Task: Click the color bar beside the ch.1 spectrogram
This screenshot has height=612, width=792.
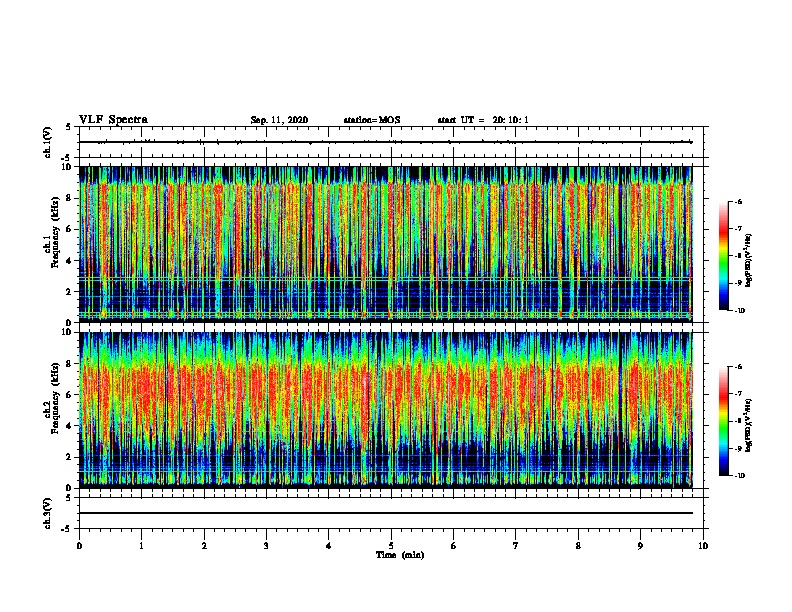Action: click(723, 256)
